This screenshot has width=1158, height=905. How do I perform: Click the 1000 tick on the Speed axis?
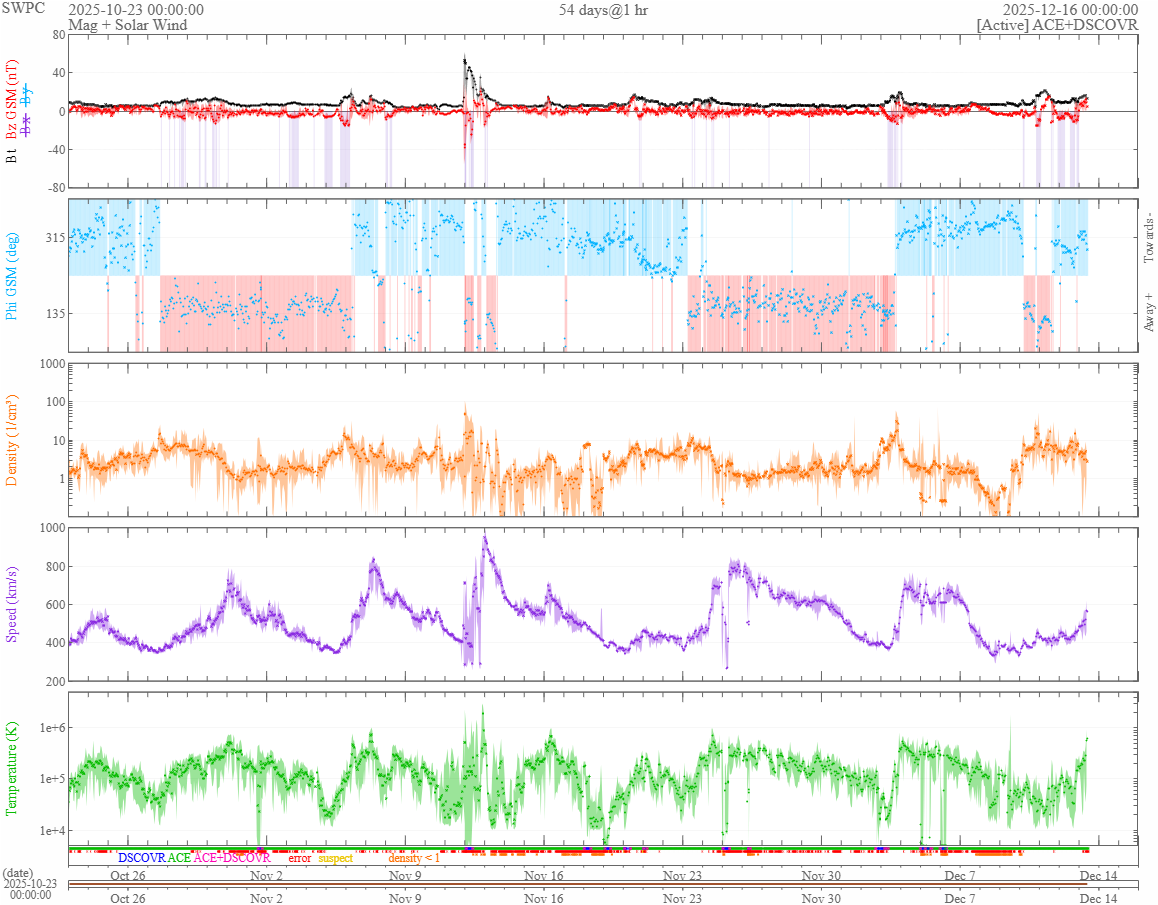point(52,527)
